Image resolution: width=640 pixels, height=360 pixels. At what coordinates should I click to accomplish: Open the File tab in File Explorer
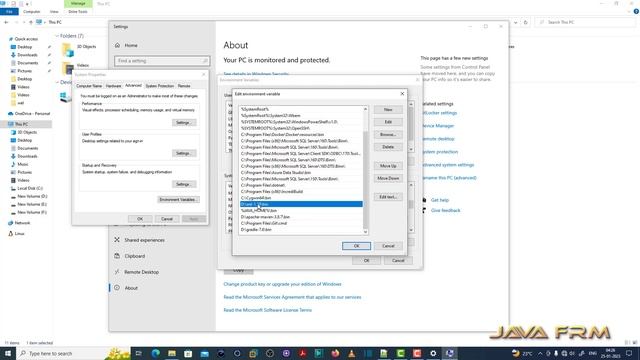pos(9,11)
